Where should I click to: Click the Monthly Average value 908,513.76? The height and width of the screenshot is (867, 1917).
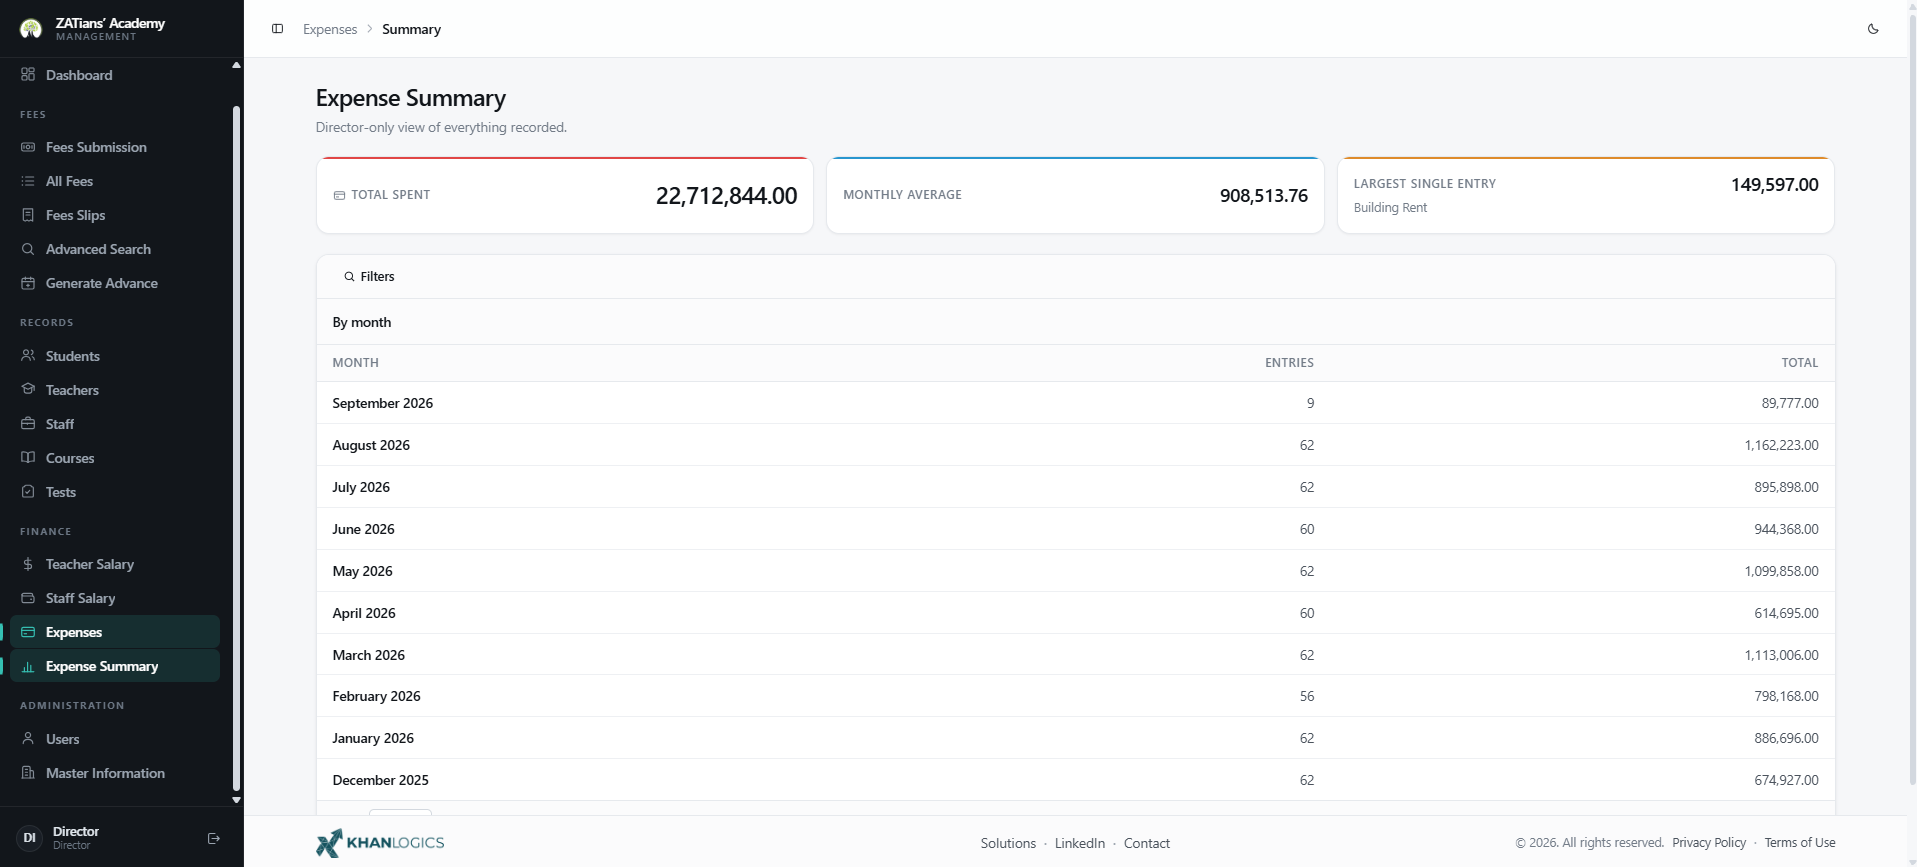1263,196
